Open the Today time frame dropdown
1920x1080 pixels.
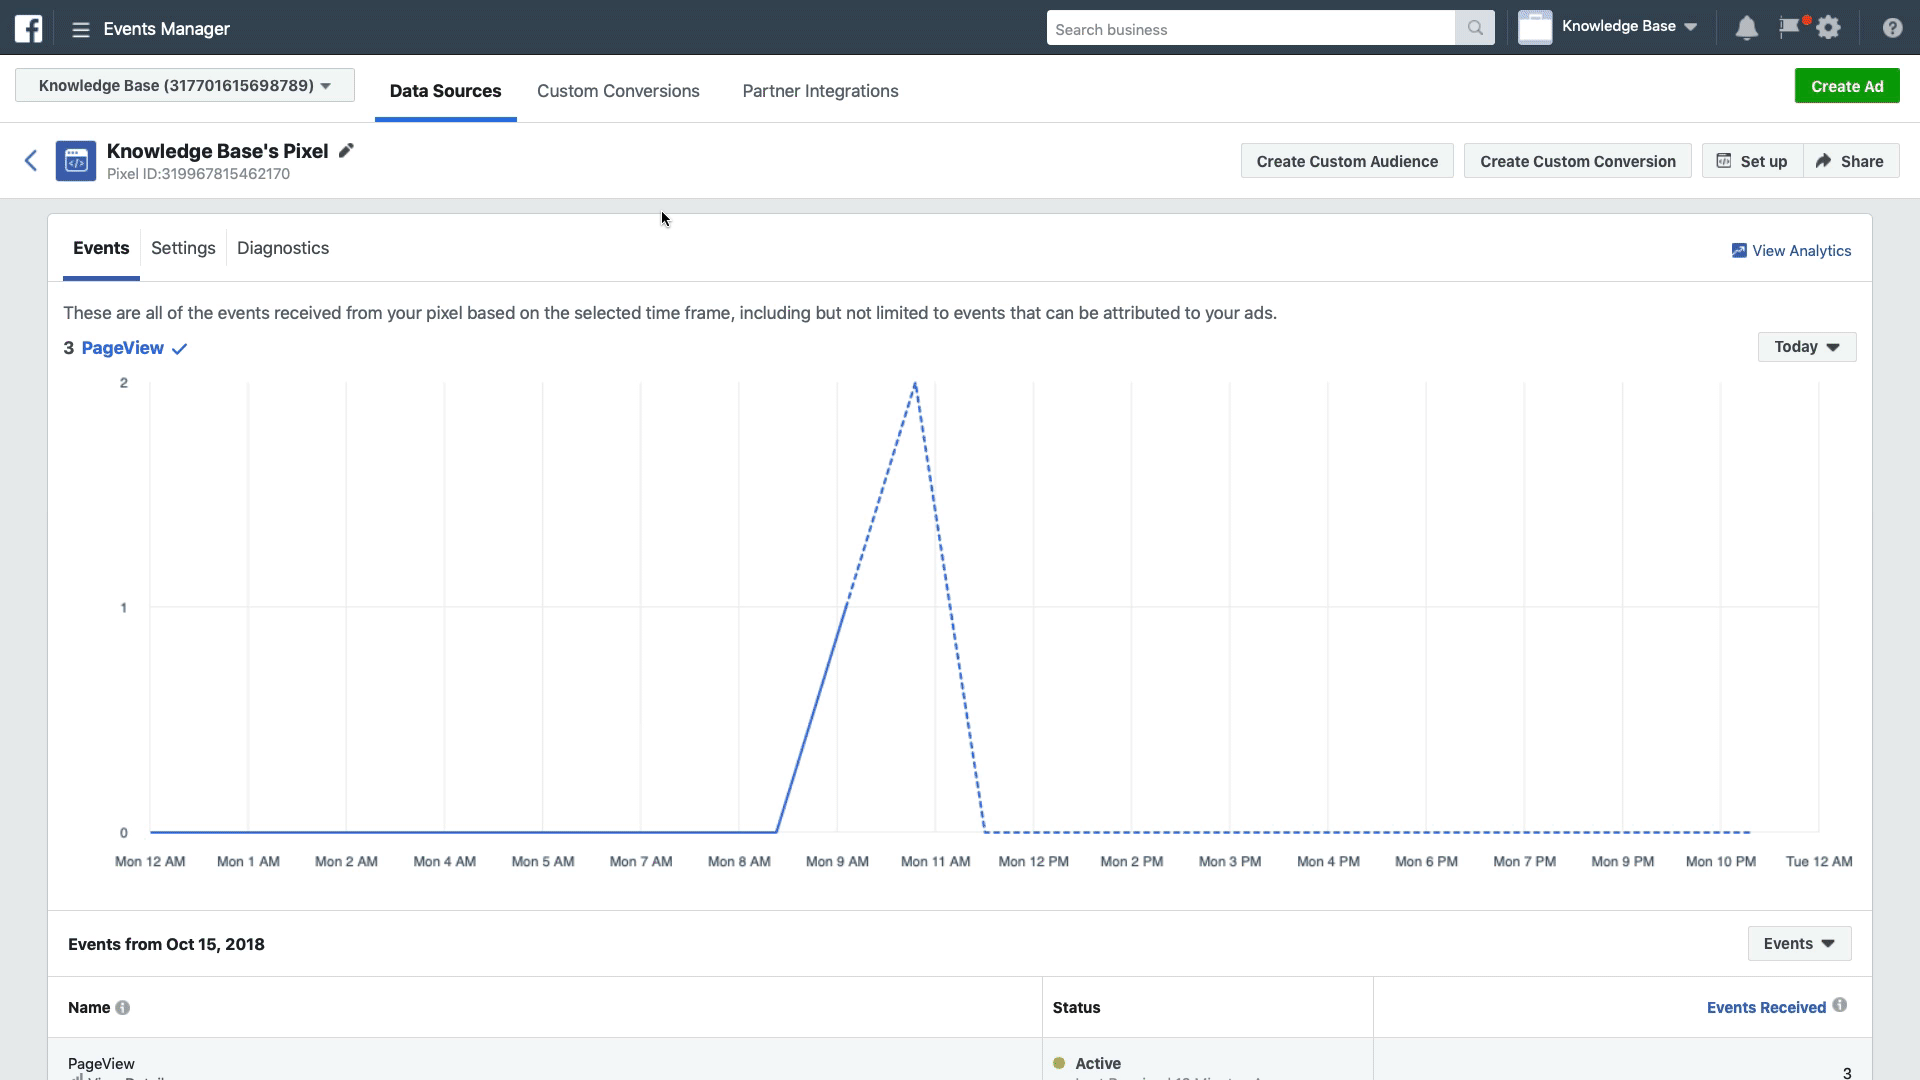1806,347
